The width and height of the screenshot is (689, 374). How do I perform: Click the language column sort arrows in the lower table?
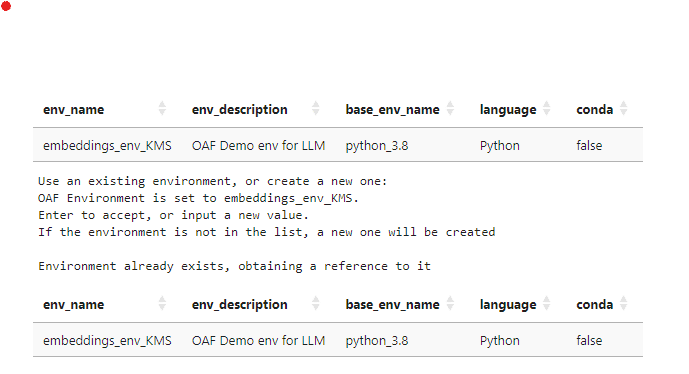547,303
